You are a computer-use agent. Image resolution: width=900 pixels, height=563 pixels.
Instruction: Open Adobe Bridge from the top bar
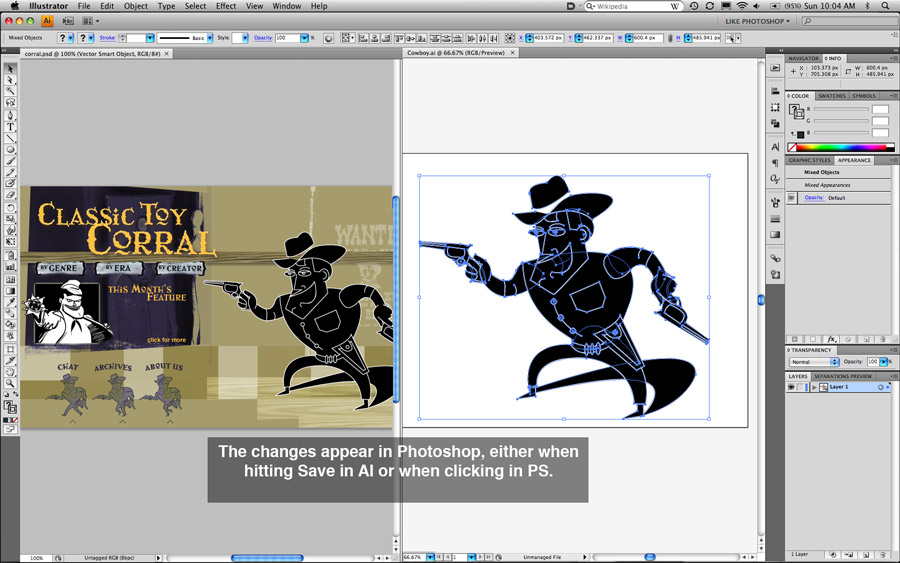tap(68, 21)
